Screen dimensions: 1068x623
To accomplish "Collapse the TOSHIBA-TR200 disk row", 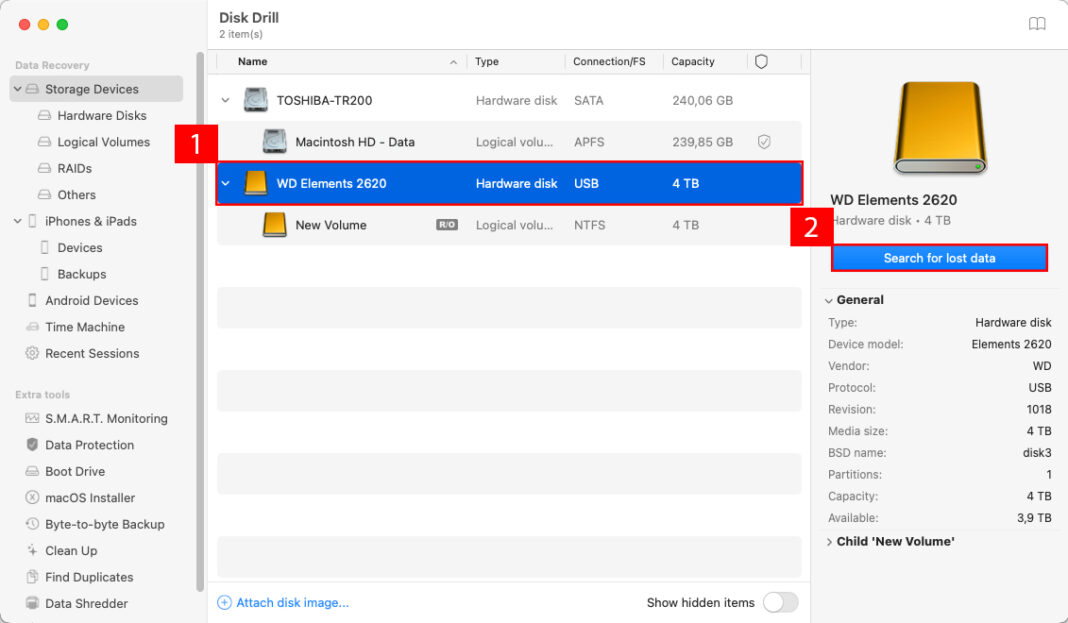I will point(226,100).
